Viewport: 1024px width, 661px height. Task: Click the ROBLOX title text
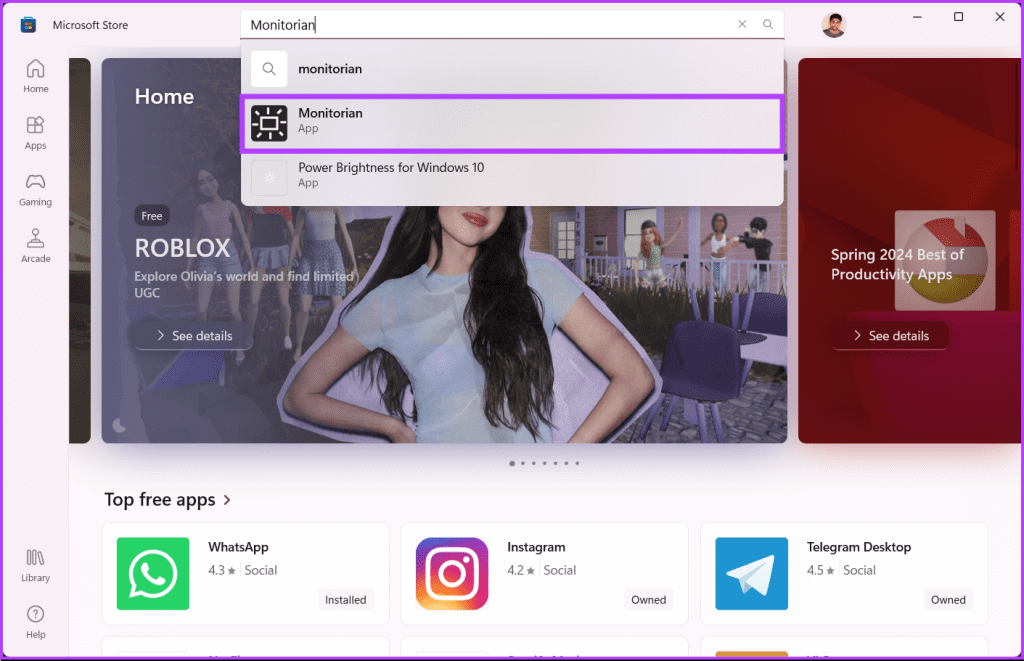(182, 248)
